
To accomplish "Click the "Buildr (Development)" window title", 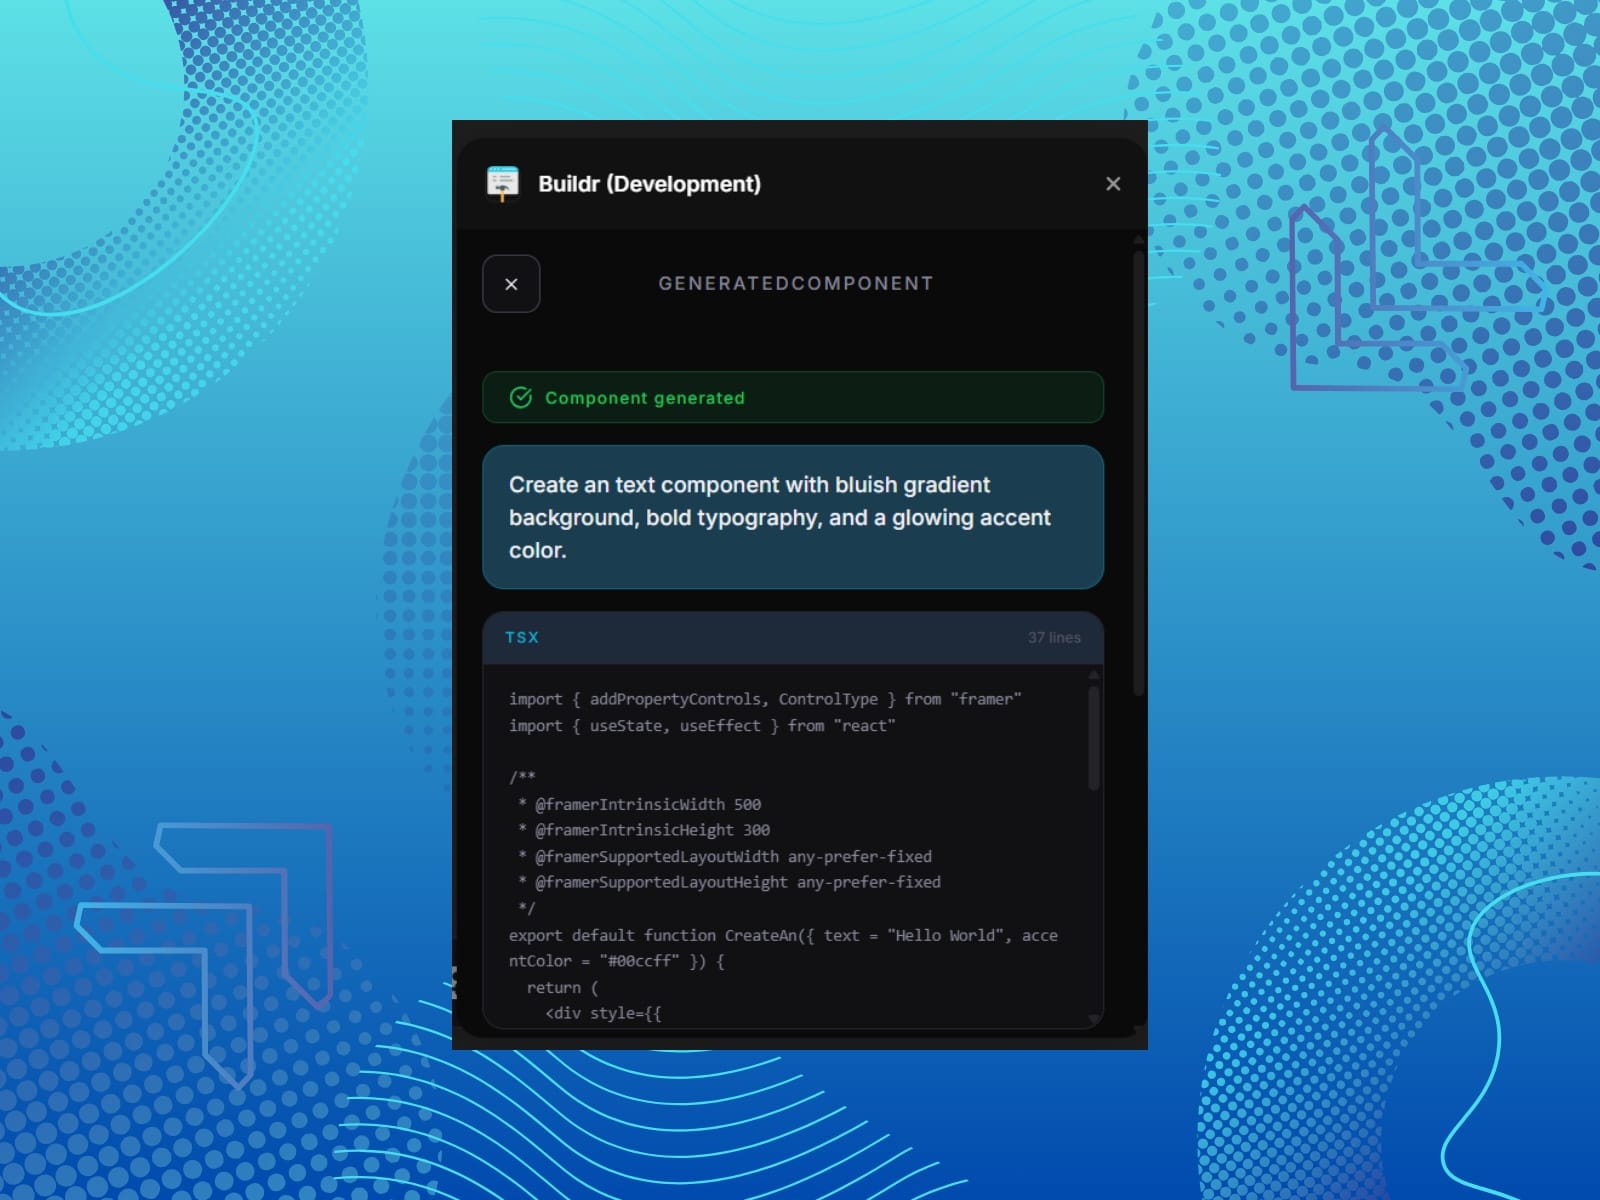I will tap(649, 184).
